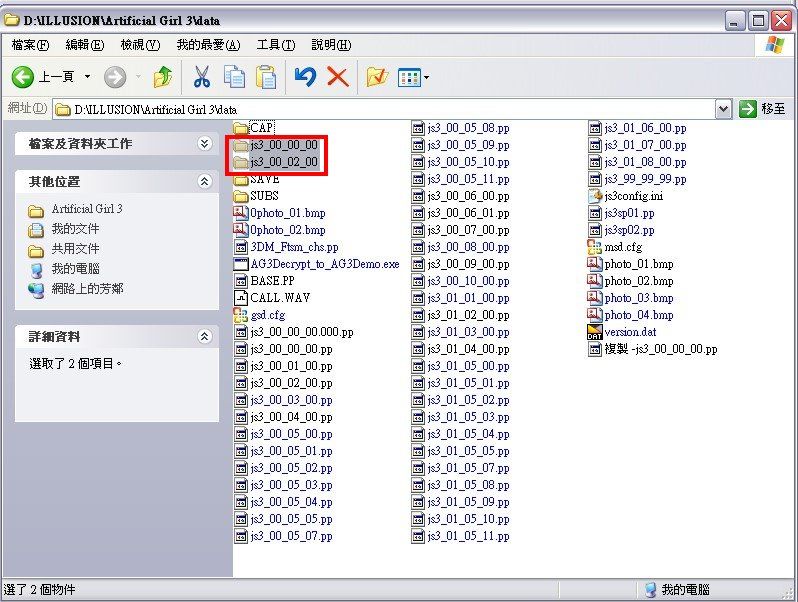Select the gsd.cfg file icon
The image size is (798, 602).
241,316
